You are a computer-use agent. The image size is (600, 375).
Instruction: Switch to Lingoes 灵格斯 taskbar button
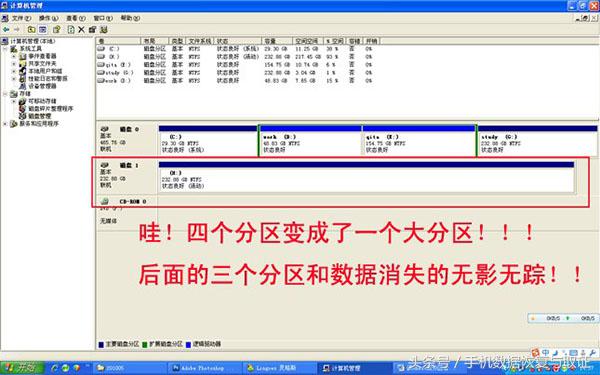280,368
